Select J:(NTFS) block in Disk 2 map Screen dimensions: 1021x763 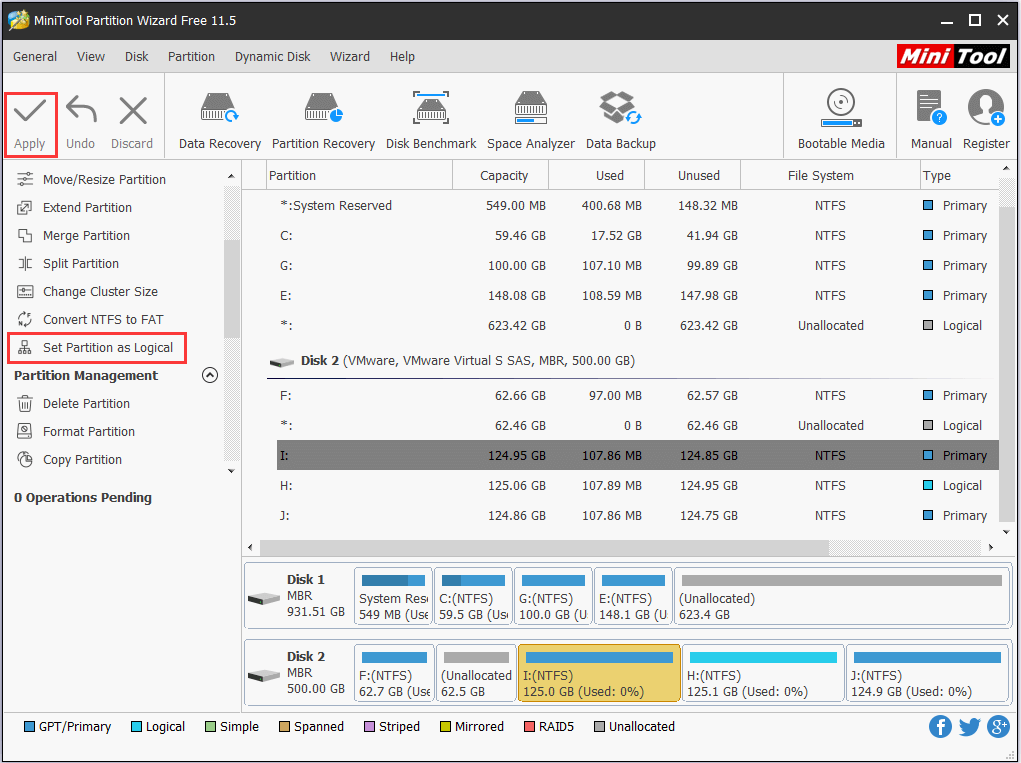(927, 674)
